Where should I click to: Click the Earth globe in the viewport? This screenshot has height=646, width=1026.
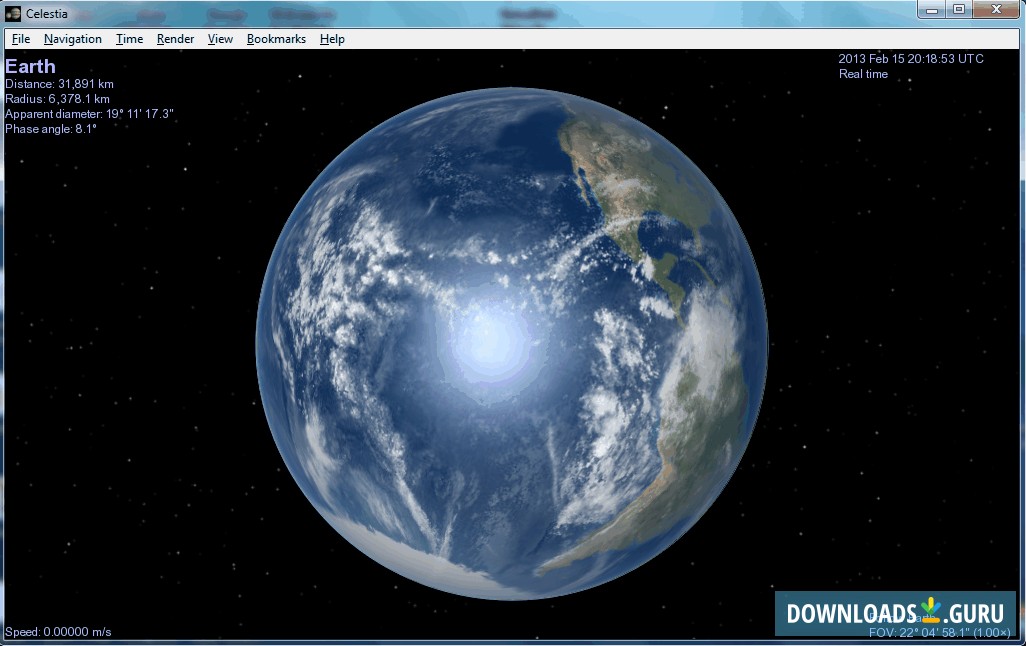[x=511, y=344]
